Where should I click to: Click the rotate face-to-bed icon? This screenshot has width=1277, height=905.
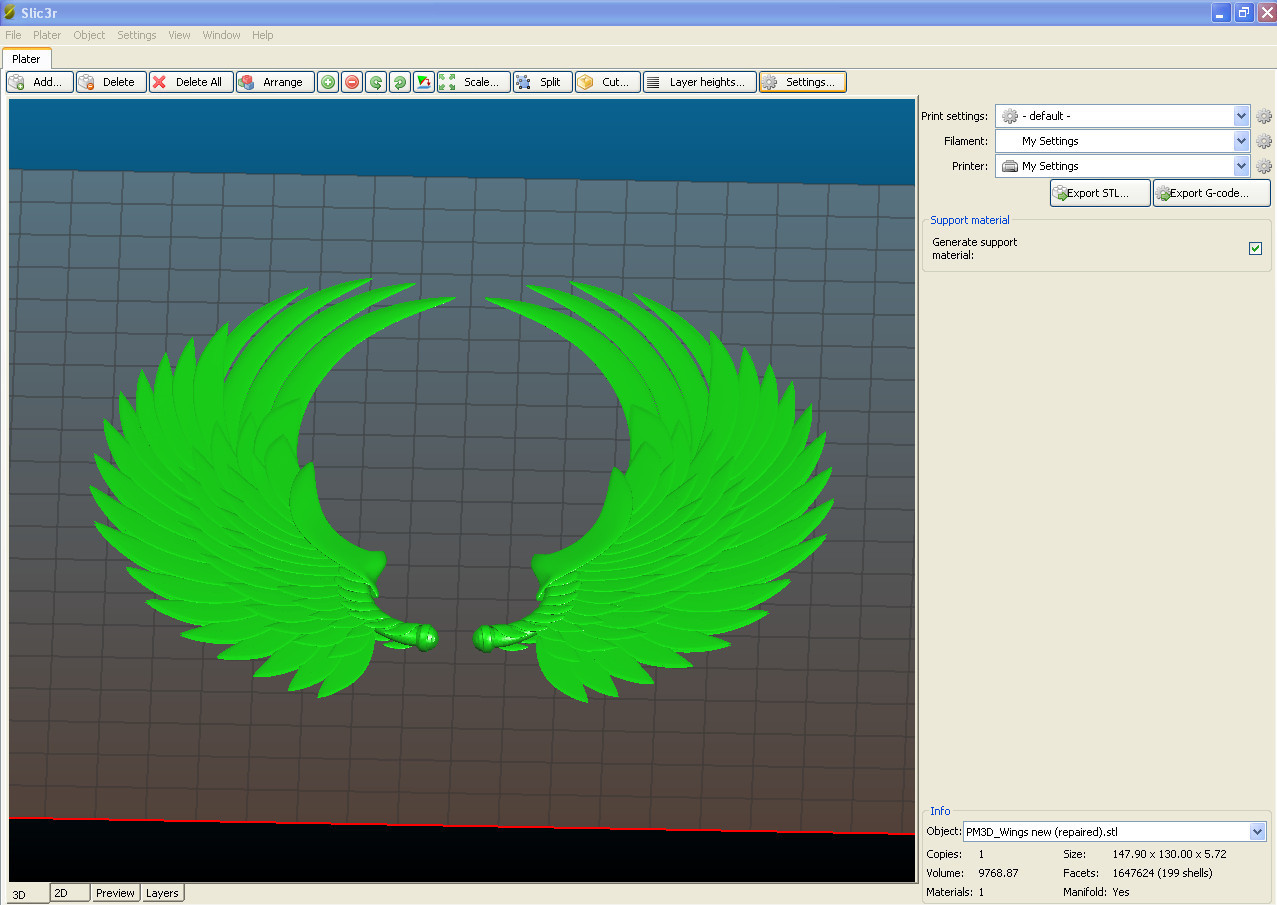point(424,82)
